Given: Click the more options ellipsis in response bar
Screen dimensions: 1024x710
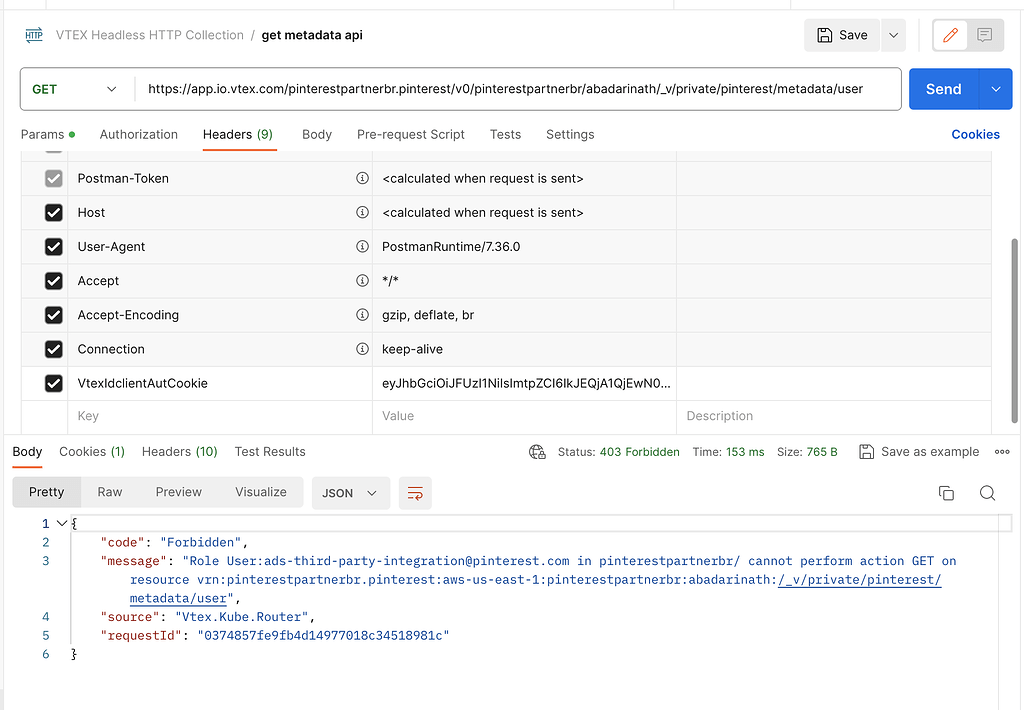Looking at the screenshot, I should (x=1002, y=452).
